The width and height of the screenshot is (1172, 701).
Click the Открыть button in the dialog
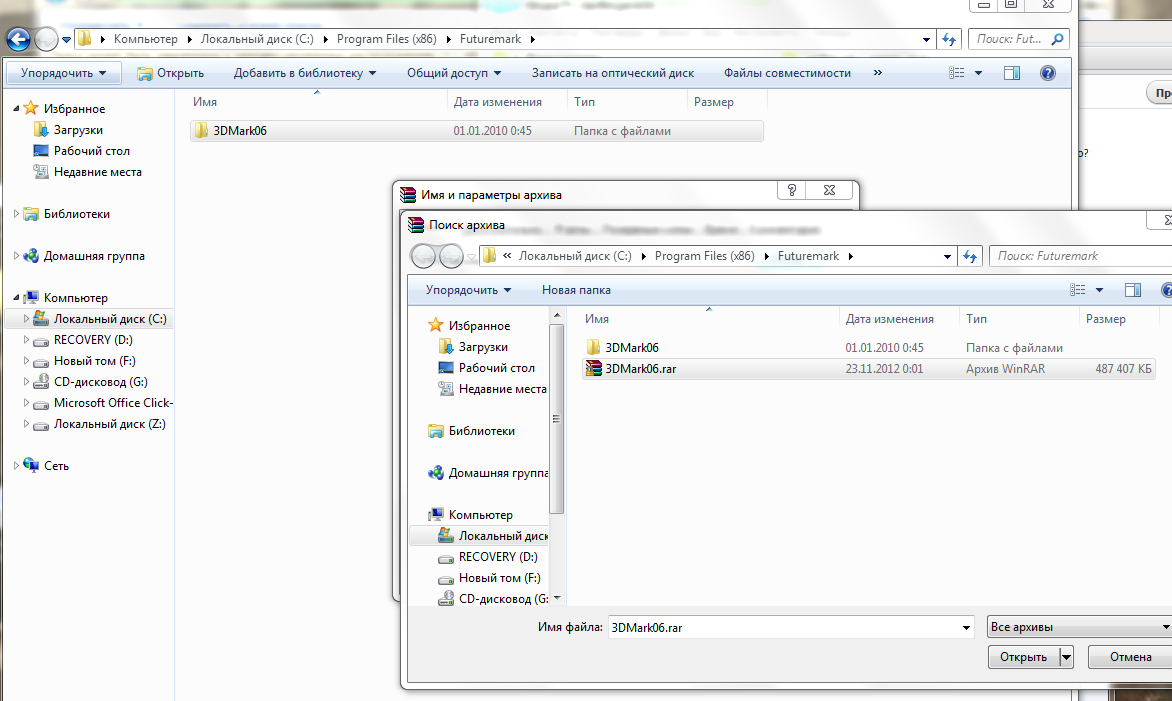(1023, 657)
